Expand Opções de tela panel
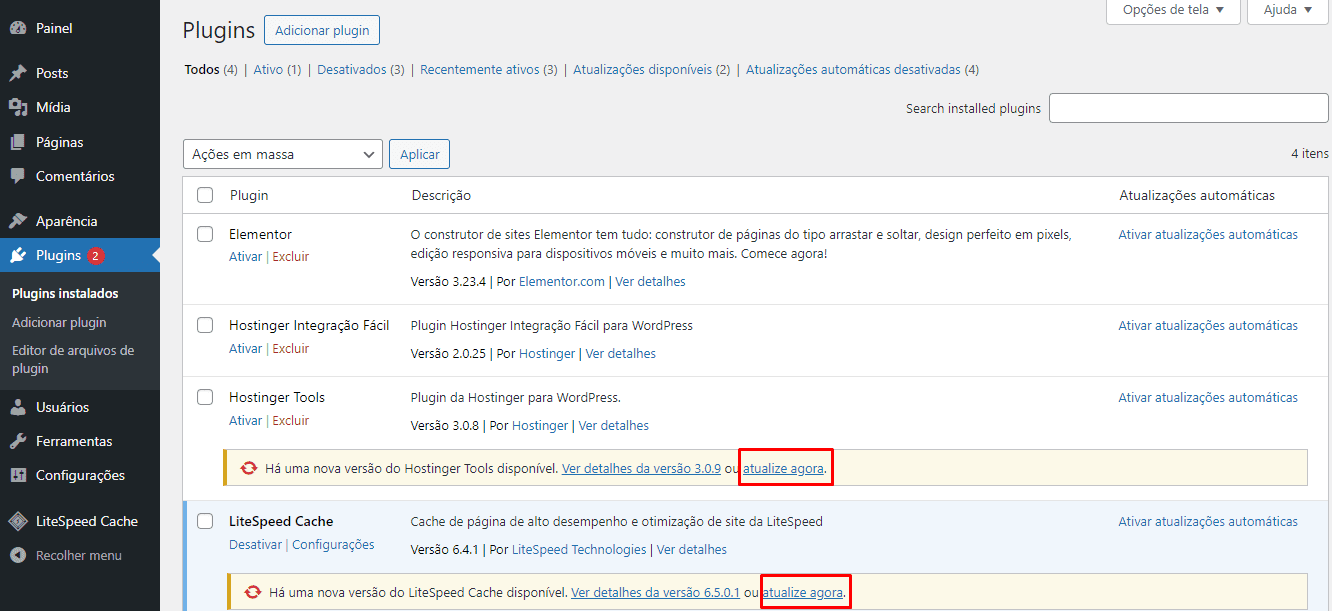 click(x=1173, y=10)
